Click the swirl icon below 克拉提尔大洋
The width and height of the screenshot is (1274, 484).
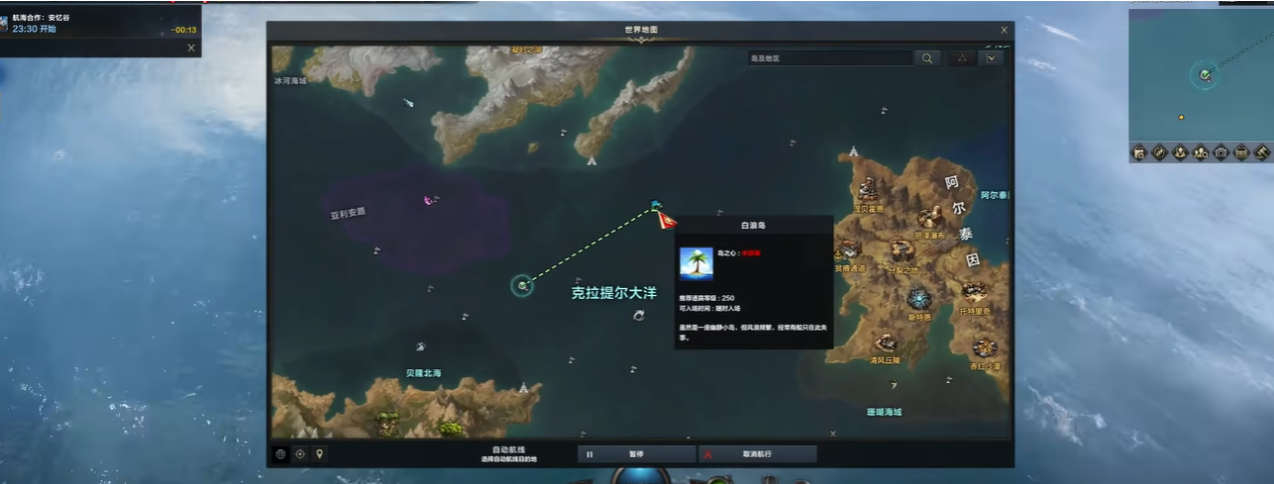[639, 316]
